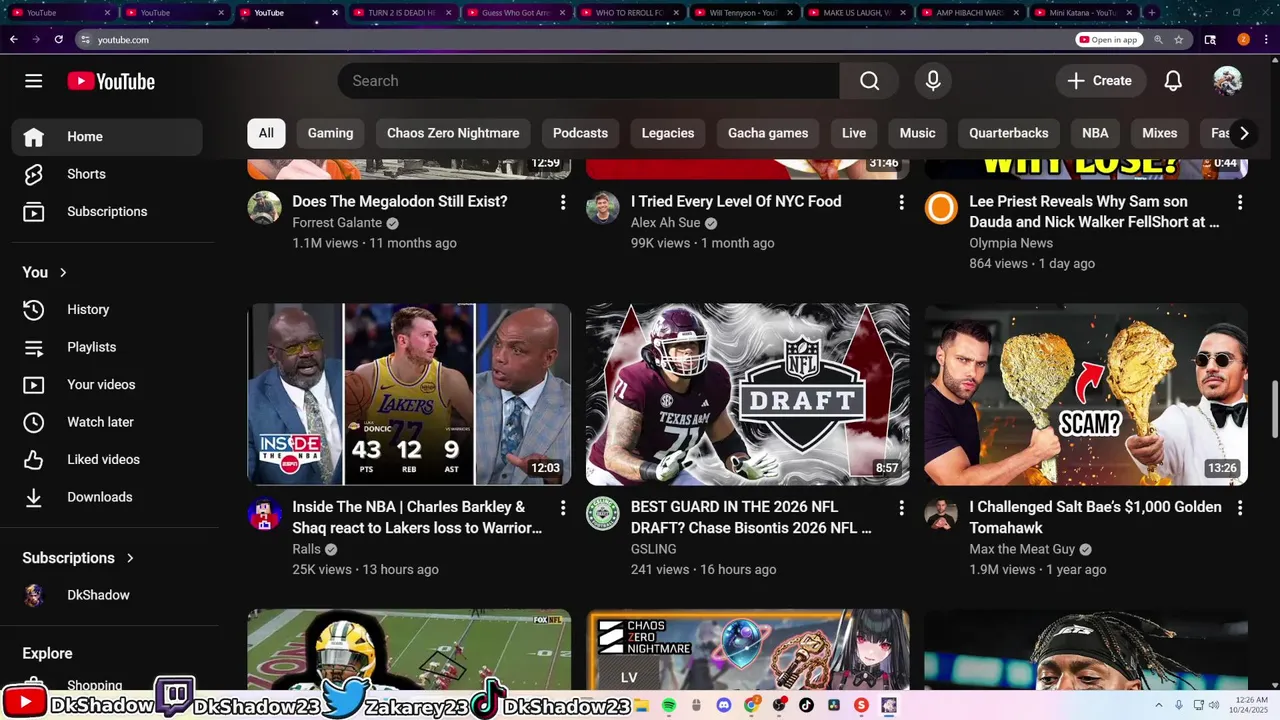Switch to the Mini Katana tab
Screen dimensions: 1280x720
tap(1084, 13)
